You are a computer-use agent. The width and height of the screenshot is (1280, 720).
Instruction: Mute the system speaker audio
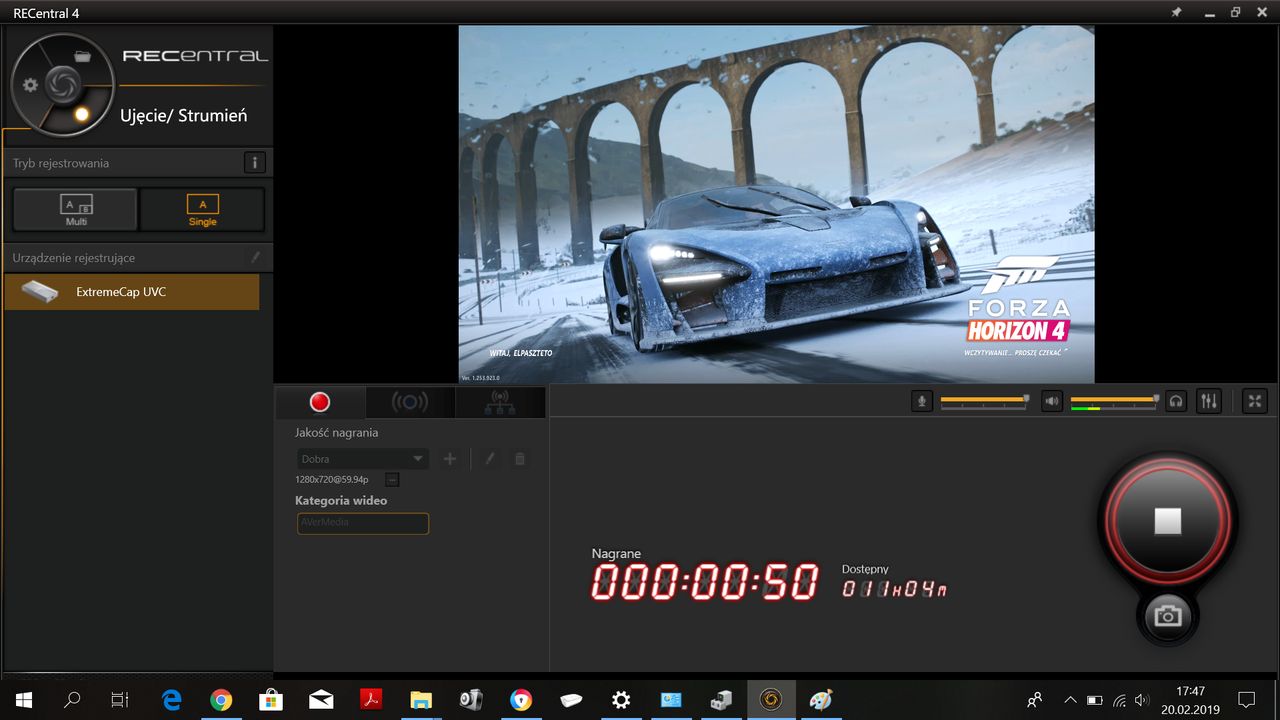pos(1051,401)
